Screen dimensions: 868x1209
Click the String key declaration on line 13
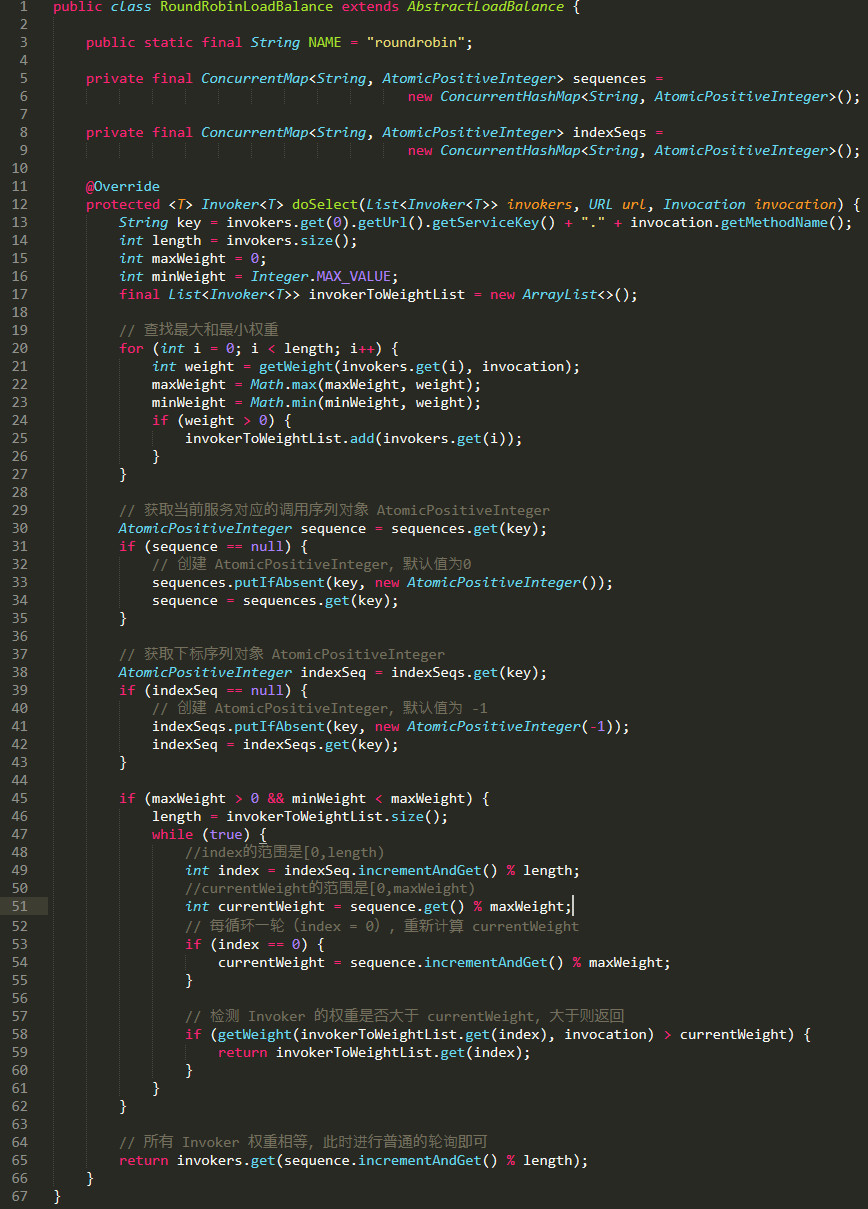[160, 223]
